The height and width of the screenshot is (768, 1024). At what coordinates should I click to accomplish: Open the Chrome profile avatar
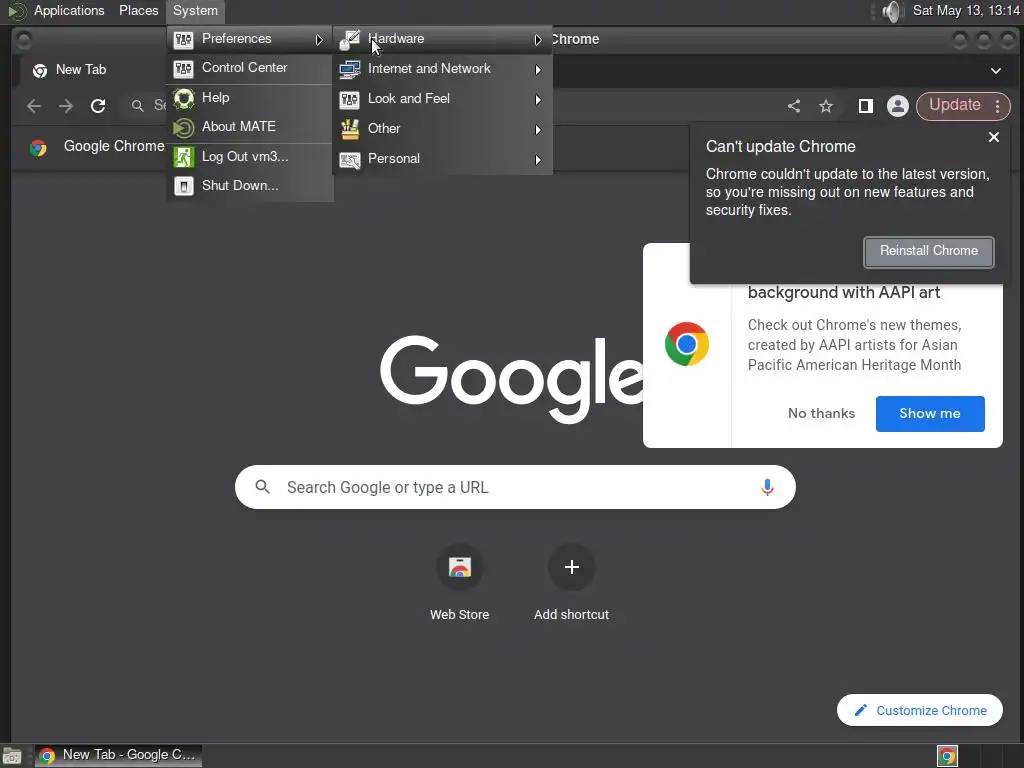[x=898, y=106]
